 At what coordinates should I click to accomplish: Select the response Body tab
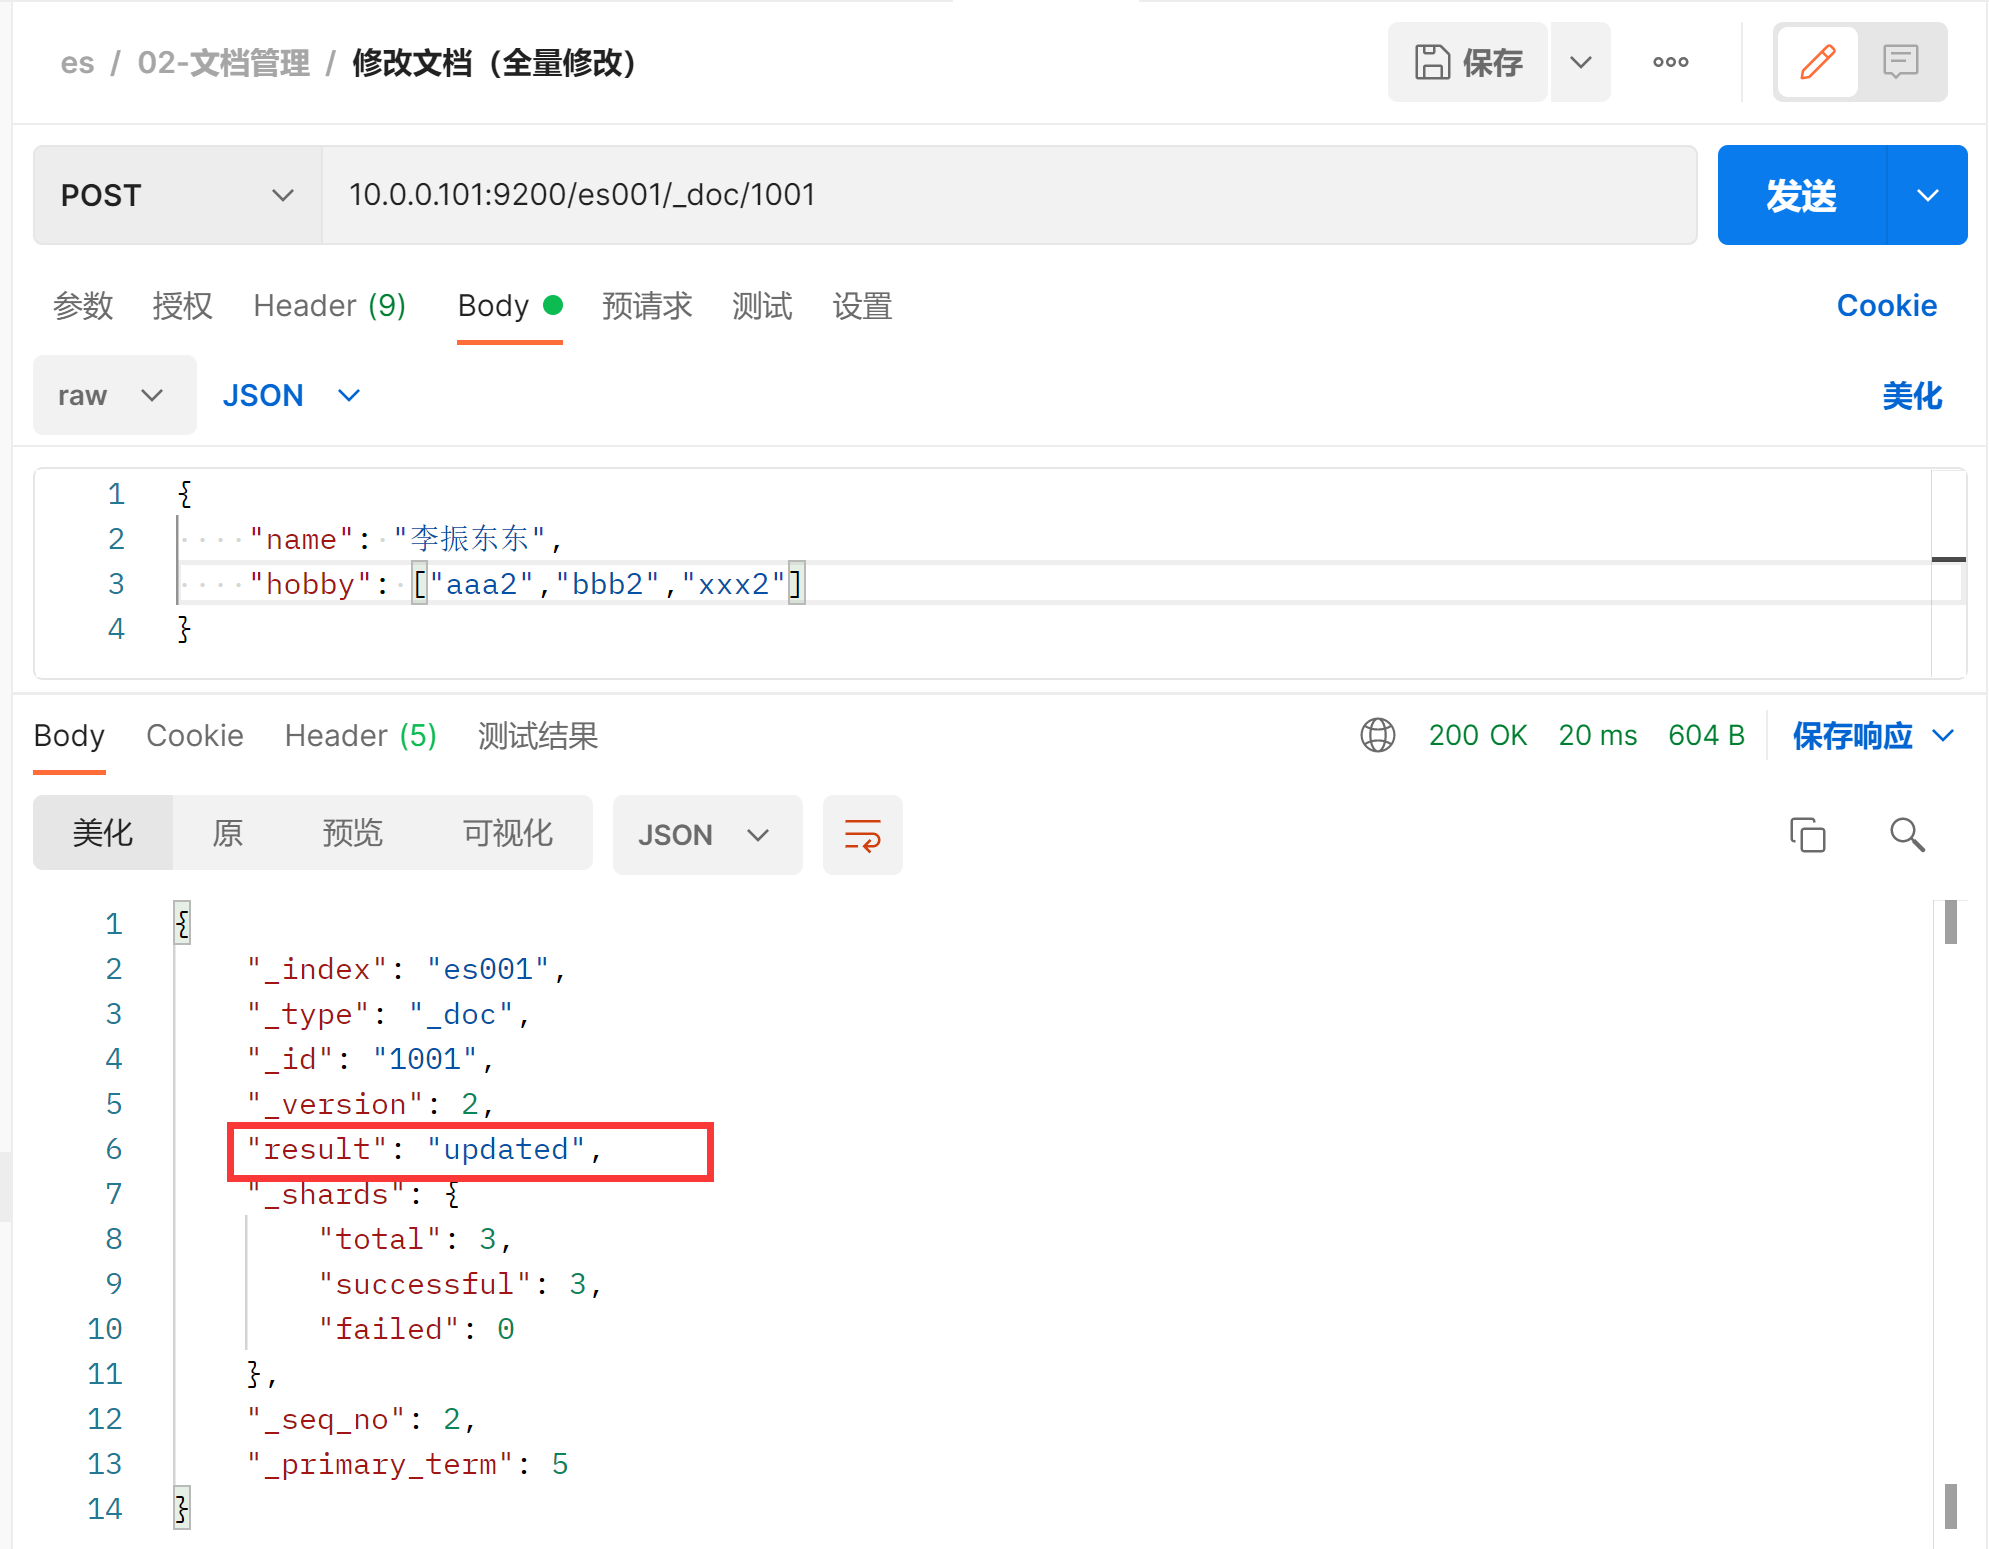click(x=69, y=736)
